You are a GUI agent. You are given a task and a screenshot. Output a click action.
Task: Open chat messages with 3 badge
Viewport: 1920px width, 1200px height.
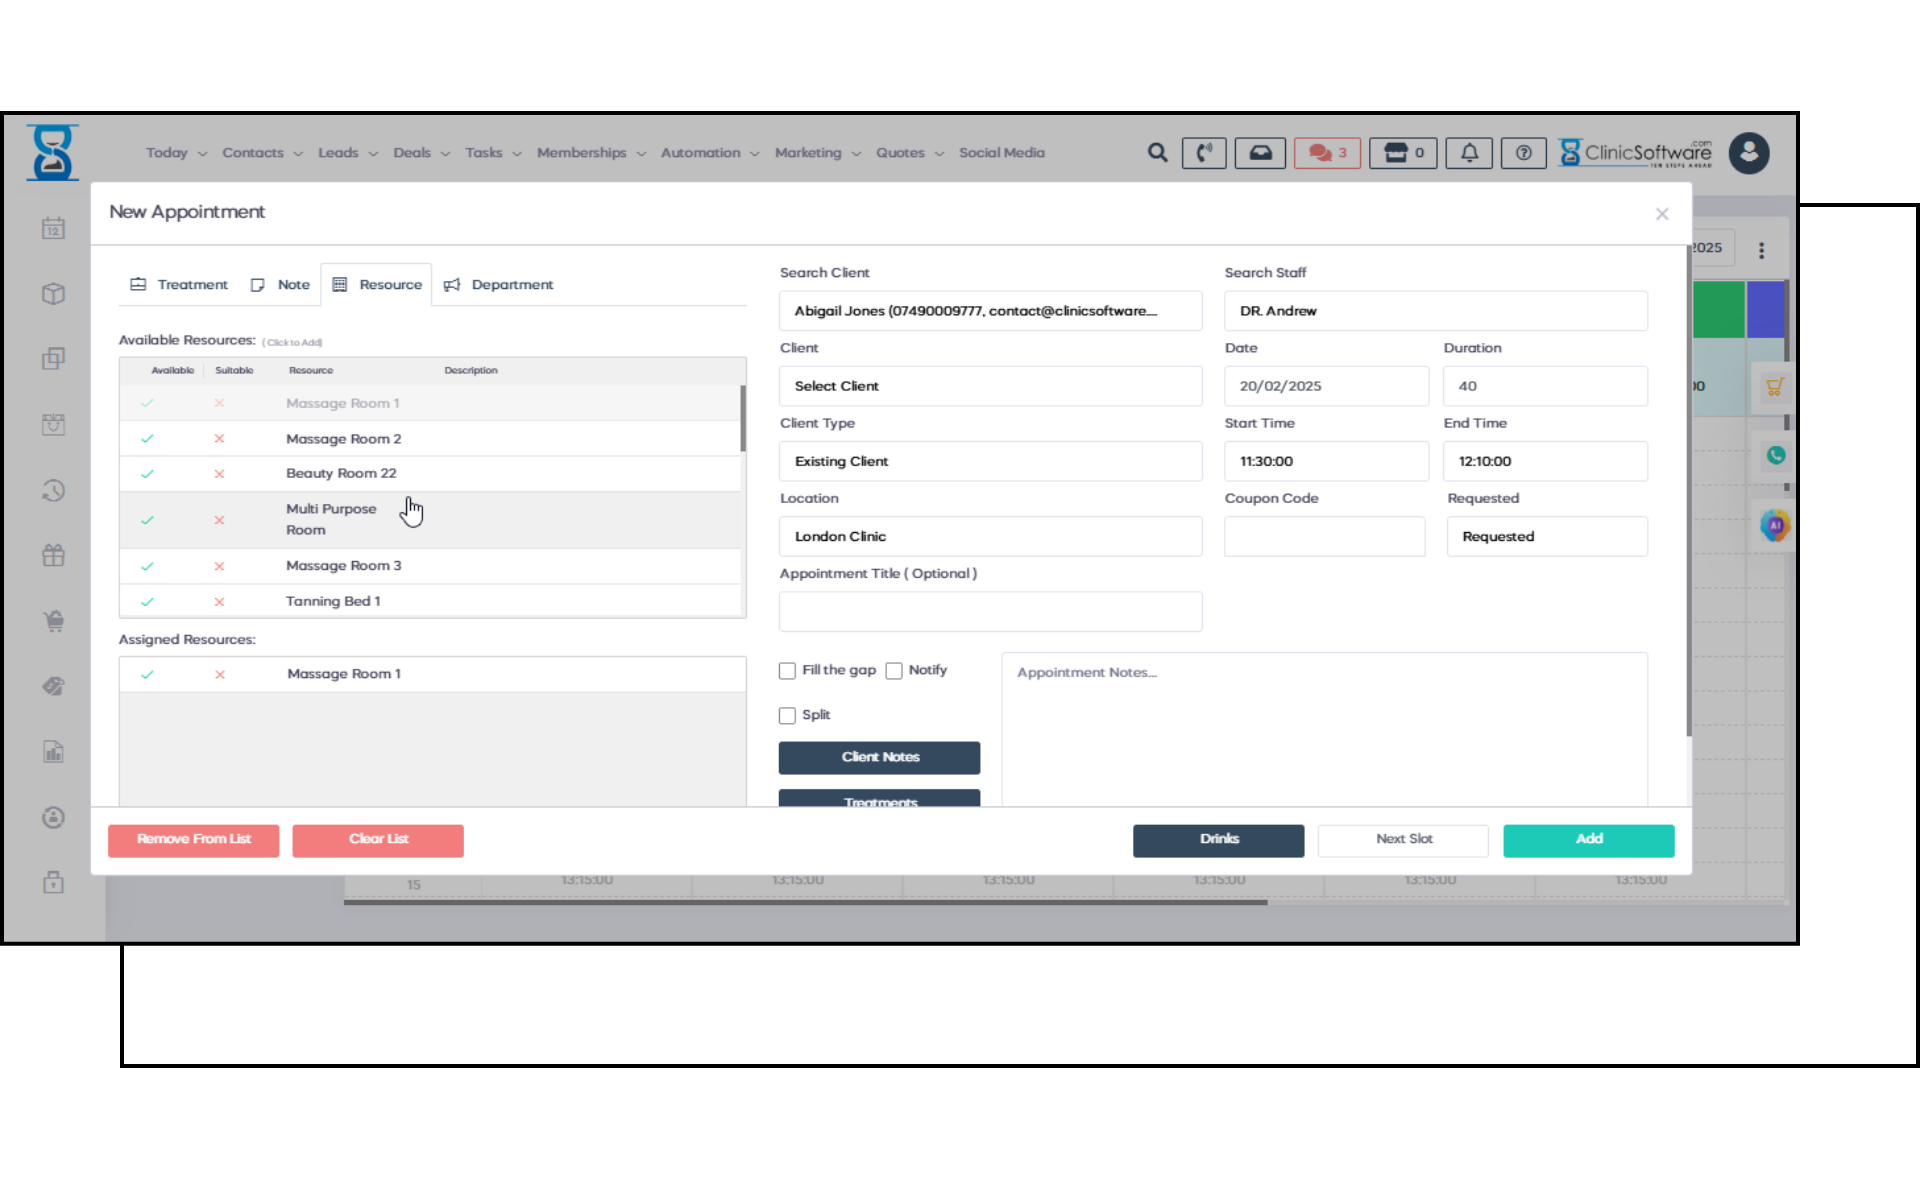pyautogui.click(x=1327, y=153)
